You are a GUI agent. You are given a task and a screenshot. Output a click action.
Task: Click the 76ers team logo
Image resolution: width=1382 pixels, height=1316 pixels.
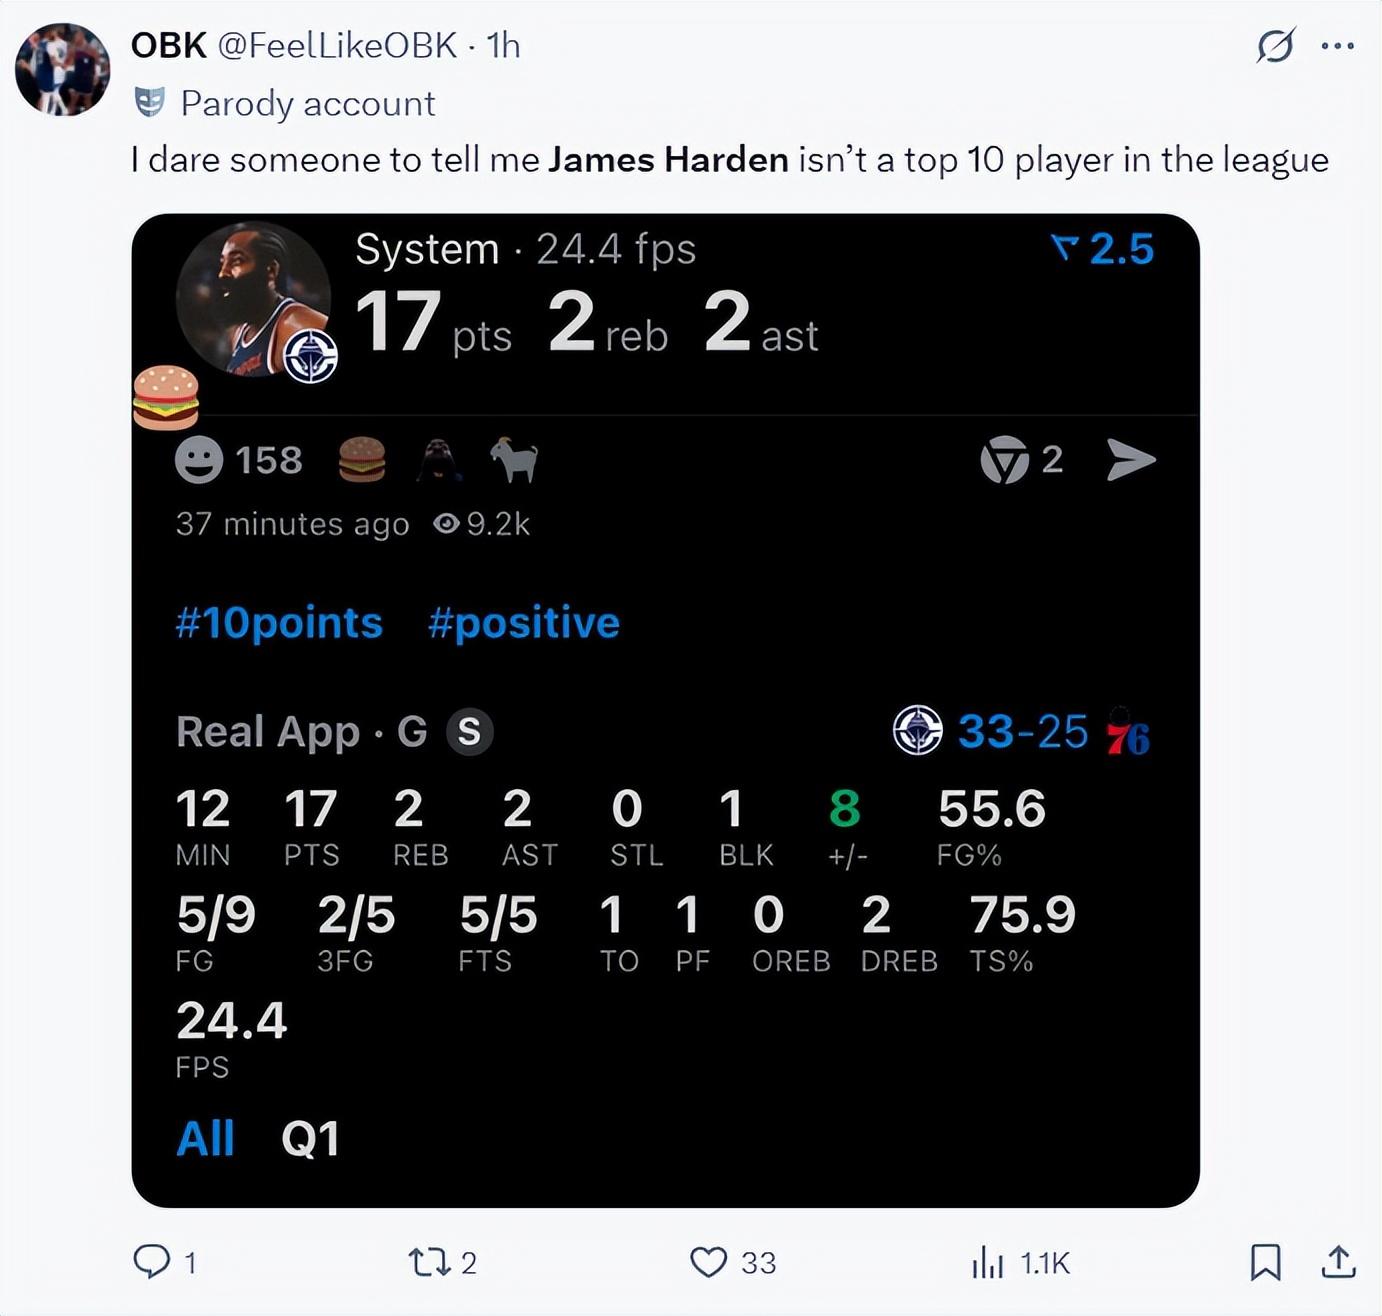1127,733
